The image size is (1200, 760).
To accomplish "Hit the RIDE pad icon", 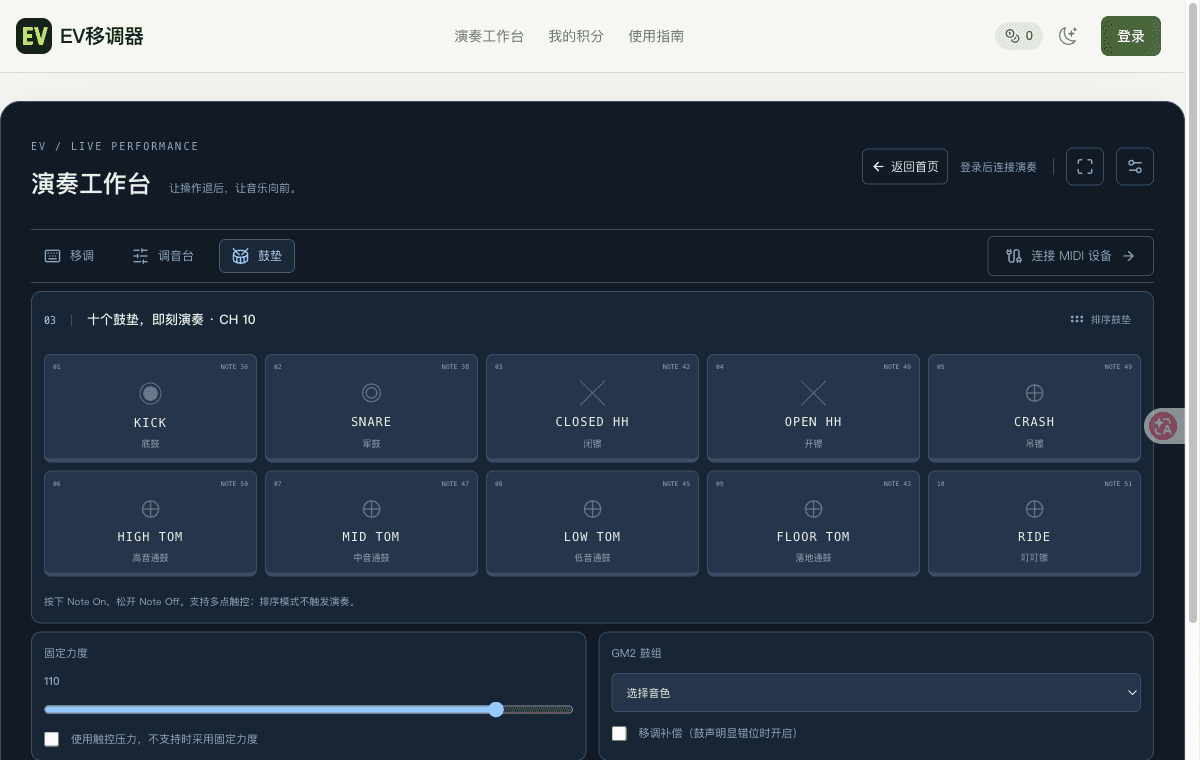I will pos(1034,509).
